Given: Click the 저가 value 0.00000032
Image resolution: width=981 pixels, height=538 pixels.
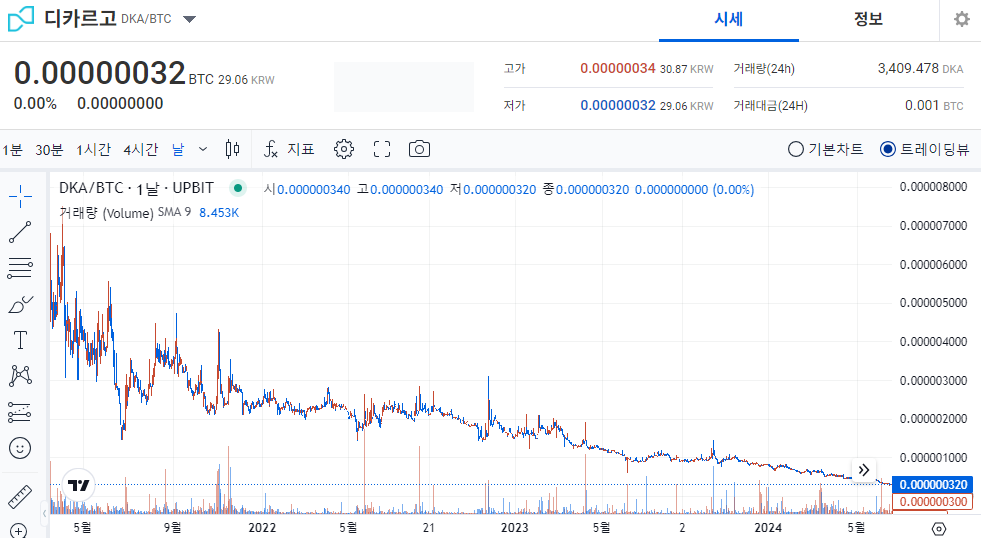Looking at the screenshot, I should coord(618,105).
